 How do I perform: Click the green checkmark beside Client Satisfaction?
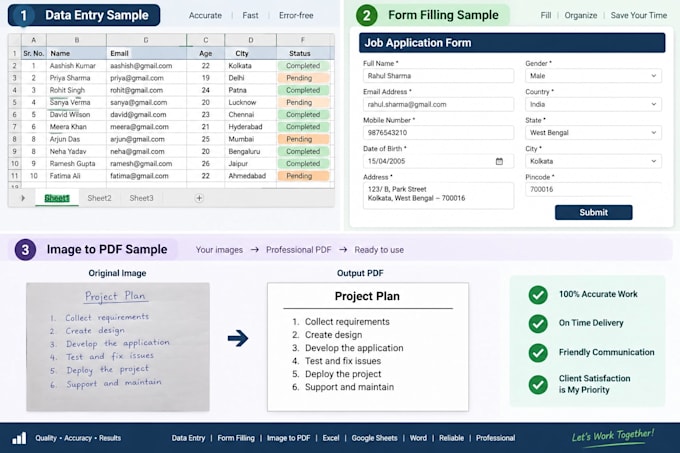pos(538,384)
